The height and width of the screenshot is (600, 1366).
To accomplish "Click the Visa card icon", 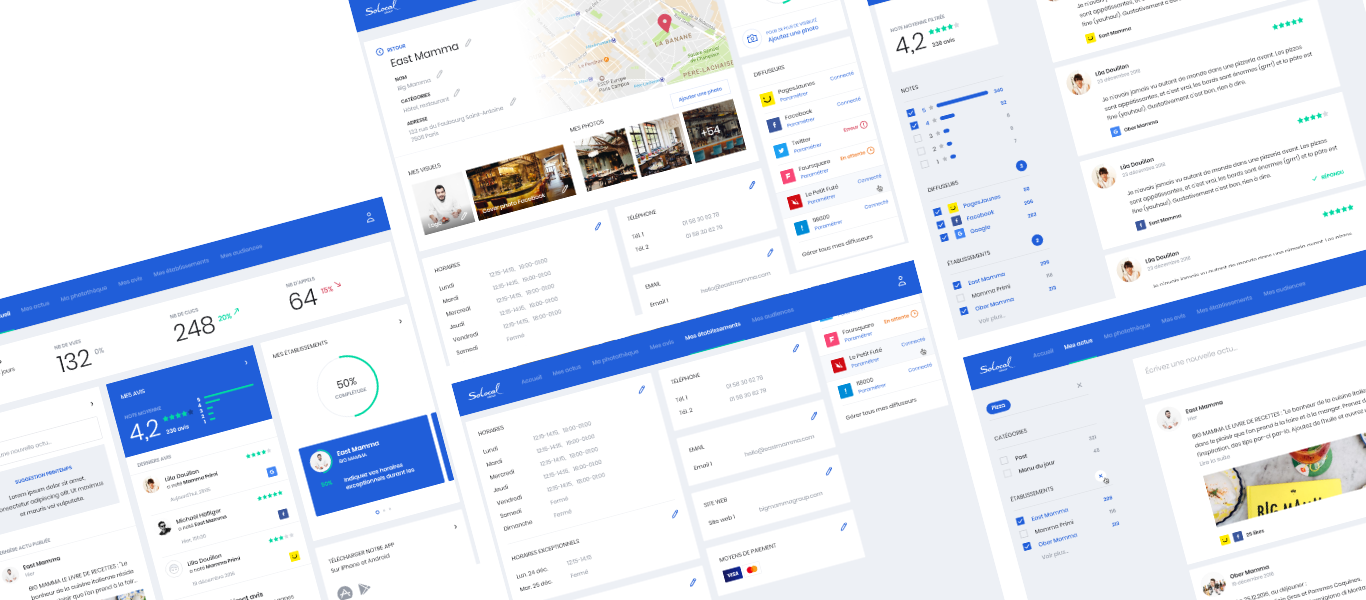I will [732, 574].
